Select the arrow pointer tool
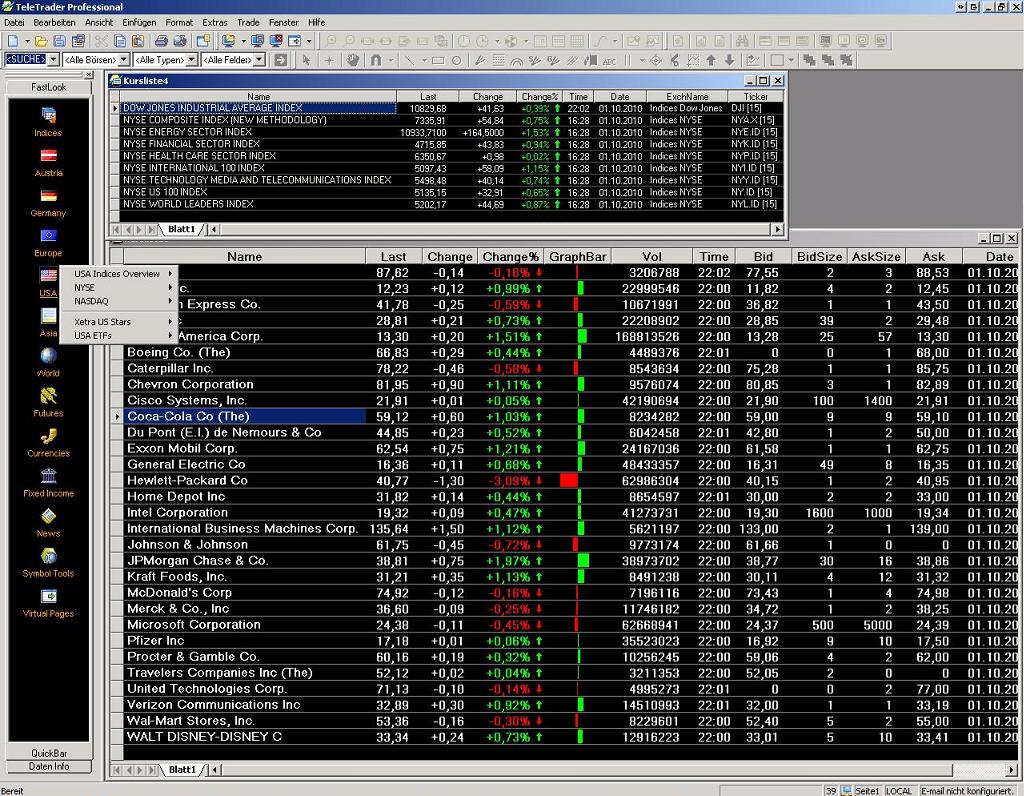 (x=306, y=60)
